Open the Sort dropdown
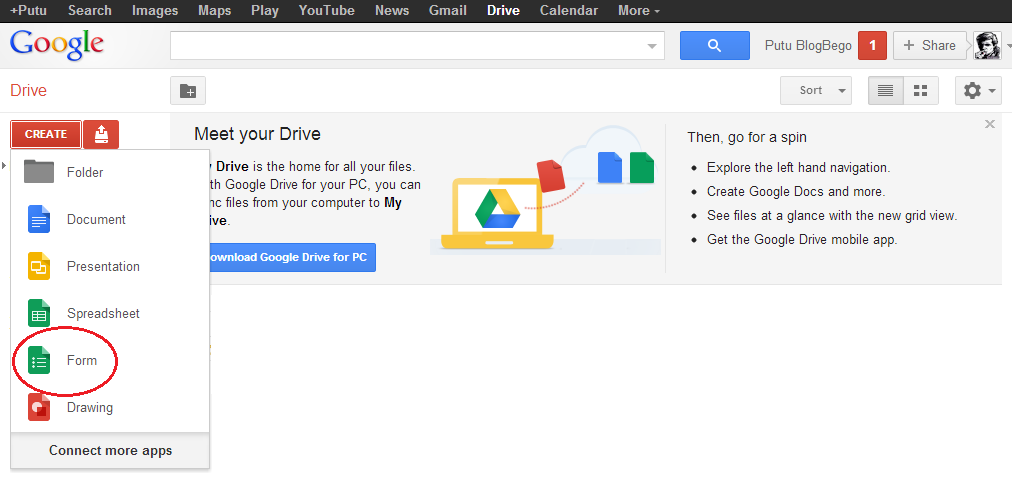1012x480 pixels. click(816, 90)
